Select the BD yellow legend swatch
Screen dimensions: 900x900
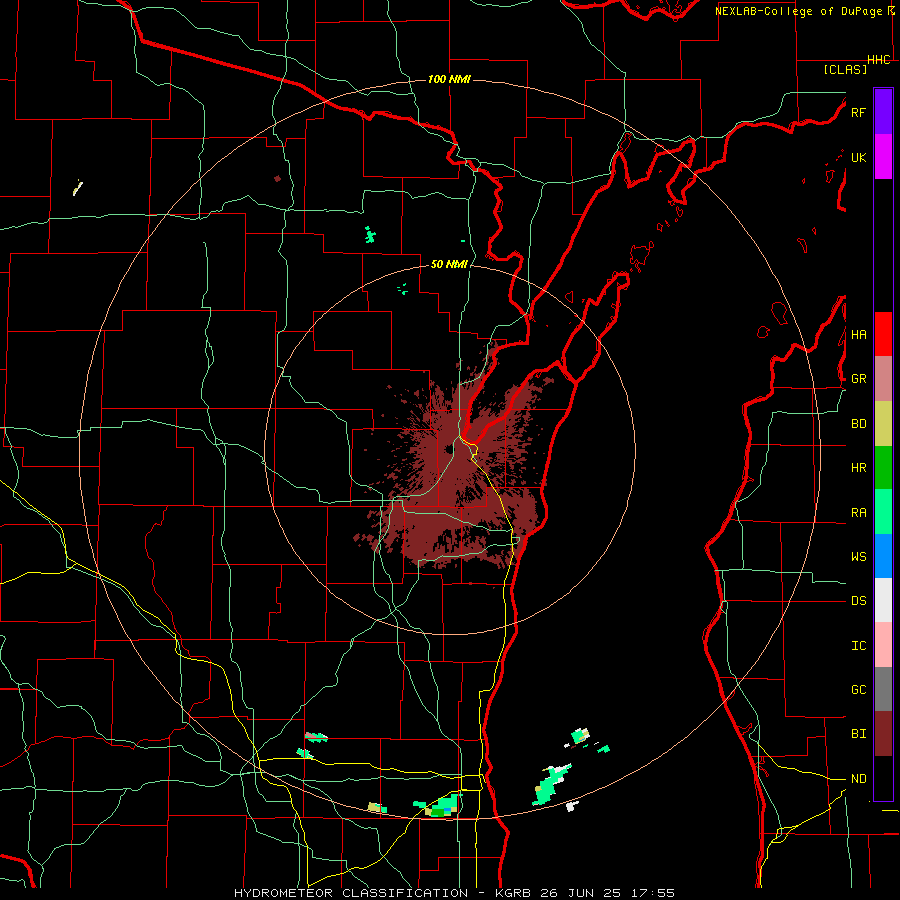[x=883, y=423]
